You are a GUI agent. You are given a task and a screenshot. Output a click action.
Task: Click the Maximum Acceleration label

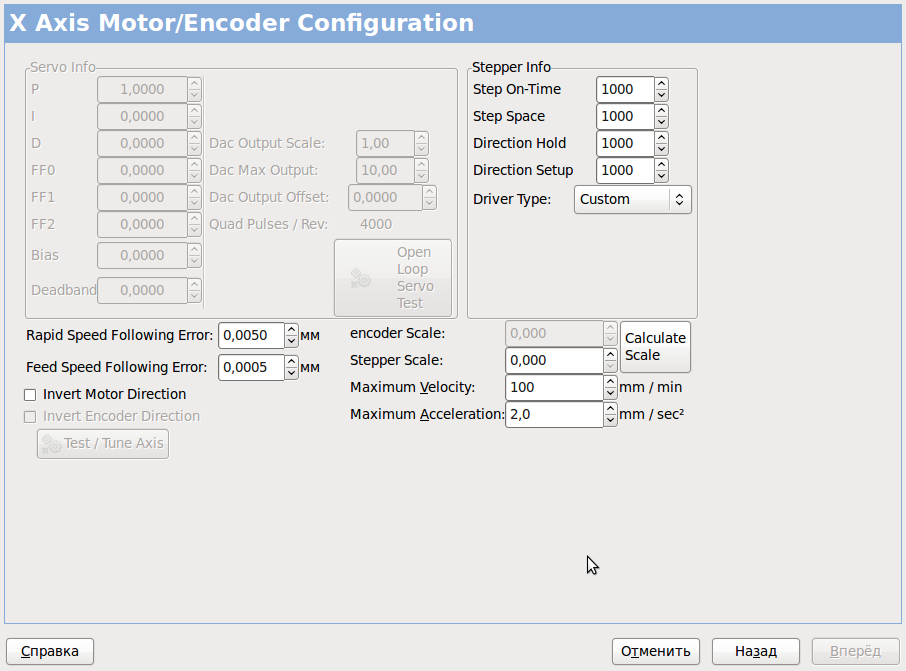tap(427, 414)
